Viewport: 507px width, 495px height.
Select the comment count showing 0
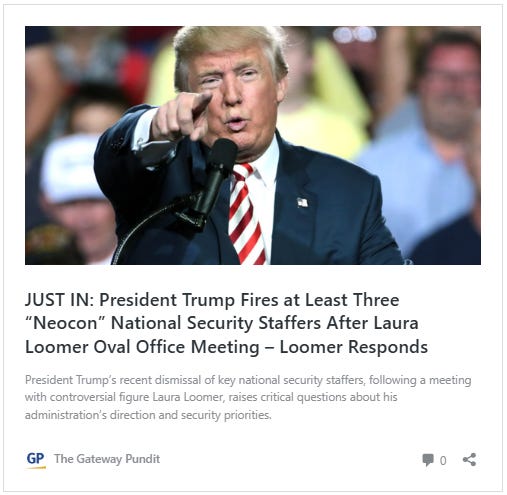pyautogui.click(x=443, y=460)
